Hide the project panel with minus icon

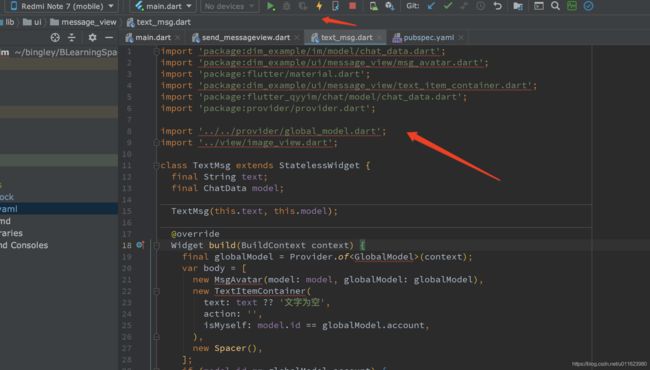pos(109,38)
